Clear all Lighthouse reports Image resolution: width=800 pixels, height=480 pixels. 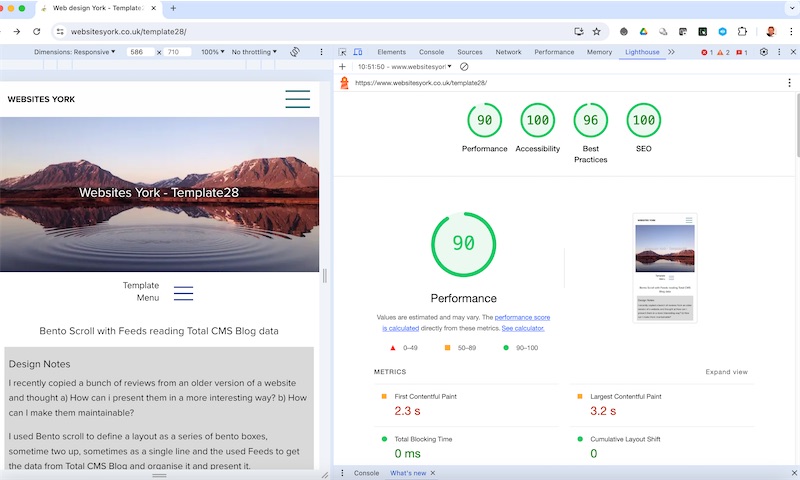(464, 67)
